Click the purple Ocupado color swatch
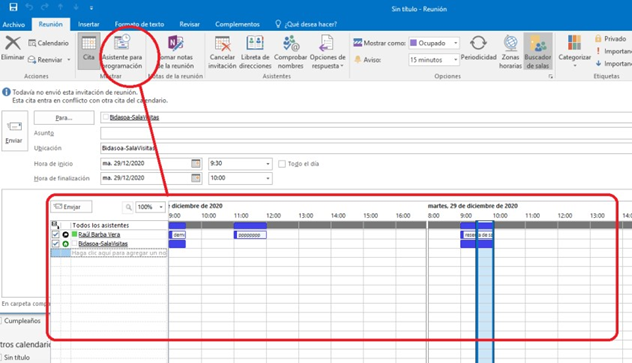The image size is (632, 363). [413, 43]
